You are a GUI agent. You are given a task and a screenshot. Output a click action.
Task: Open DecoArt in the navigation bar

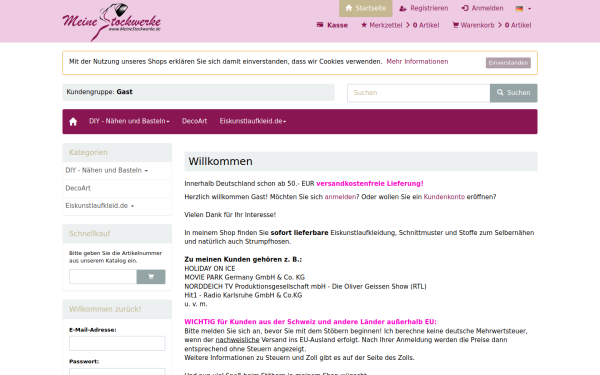pyautogui.click(x=194, y=121)
